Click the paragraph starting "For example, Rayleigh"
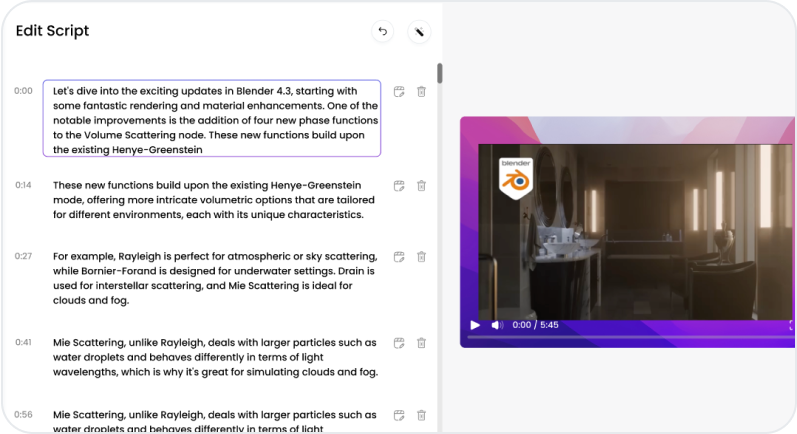 (215, 278)
